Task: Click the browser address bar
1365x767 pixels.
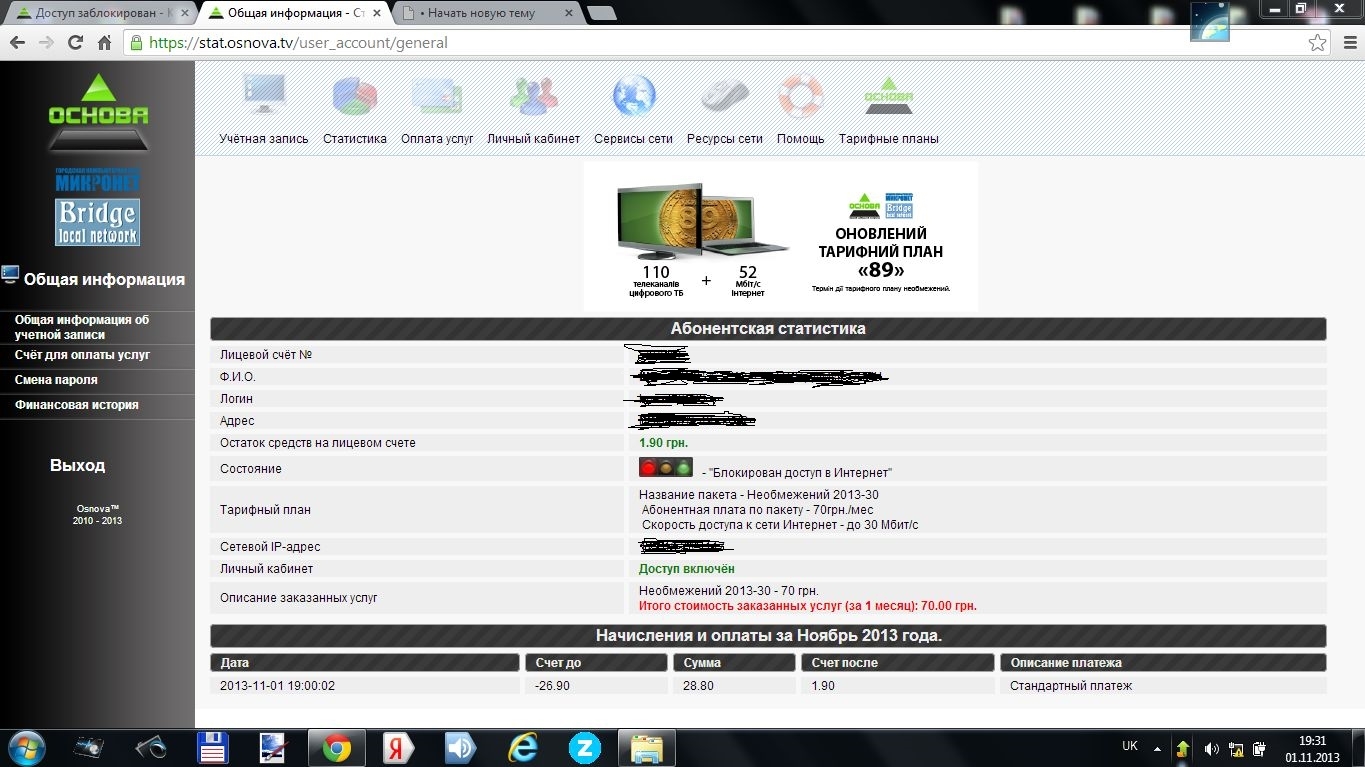Action: (700, 43)
